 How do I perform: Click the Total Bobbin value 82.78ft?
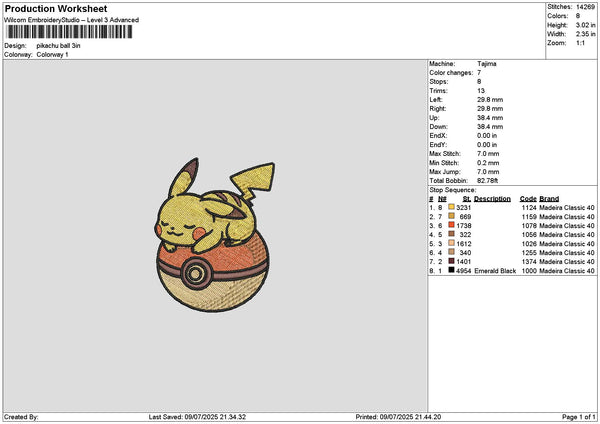click(x=488, y=181)
